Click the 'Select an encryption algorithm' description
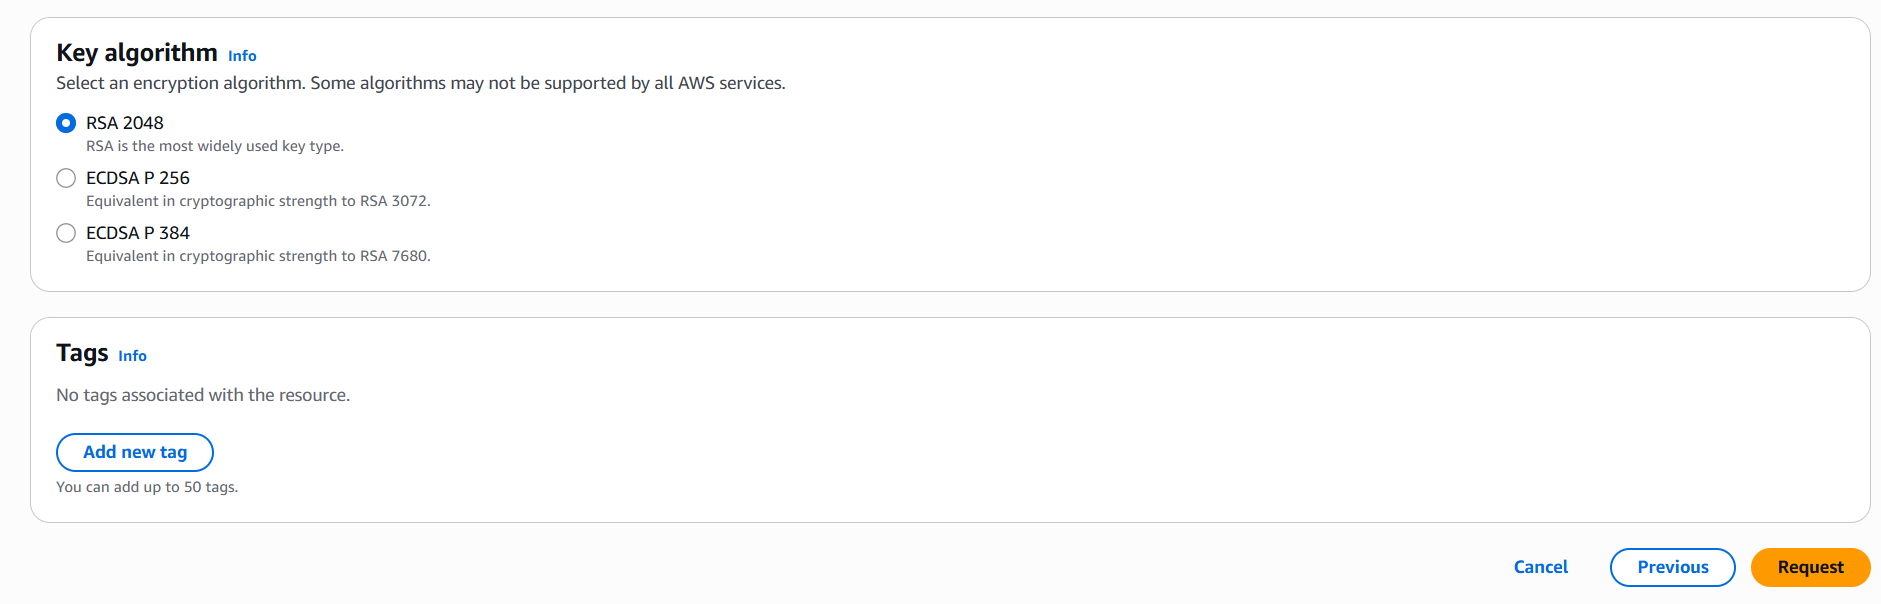This screenshot has height=604, width=1881. pos(420,83)
